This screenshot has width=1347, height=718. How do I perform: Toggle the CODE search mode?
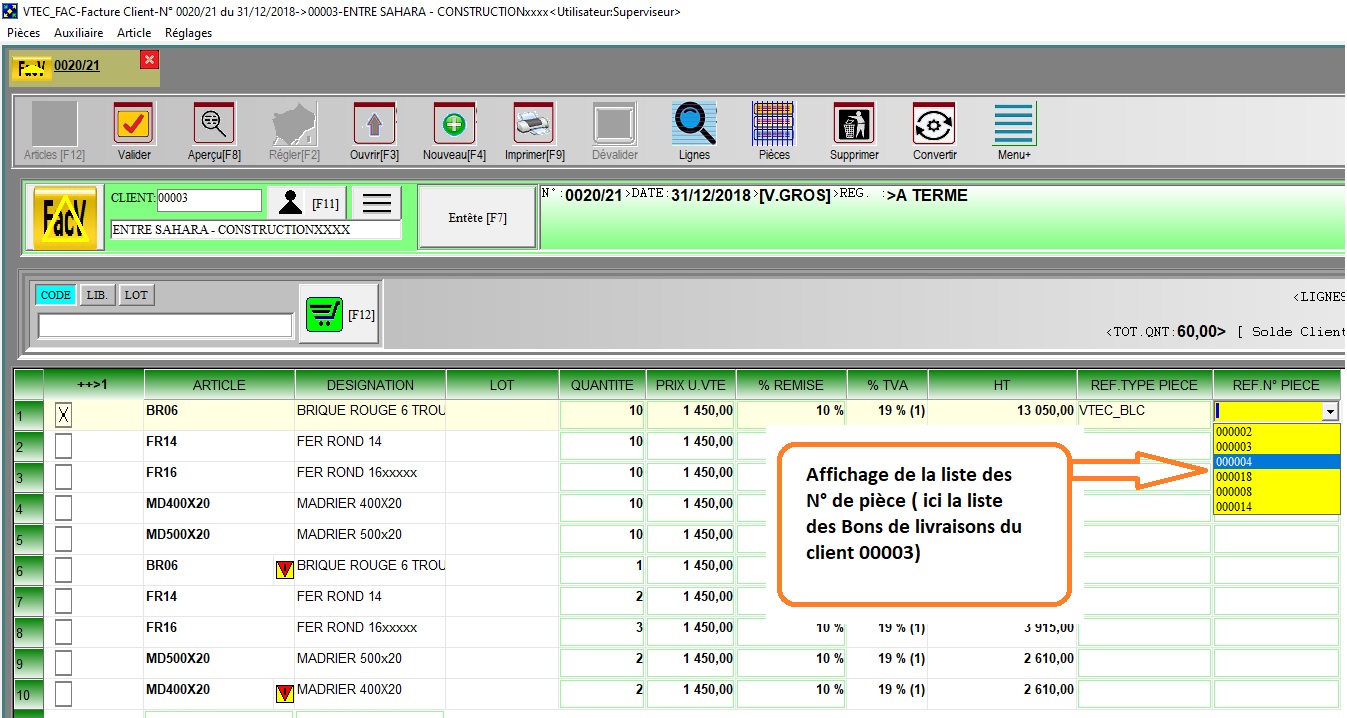pos(56,295)
